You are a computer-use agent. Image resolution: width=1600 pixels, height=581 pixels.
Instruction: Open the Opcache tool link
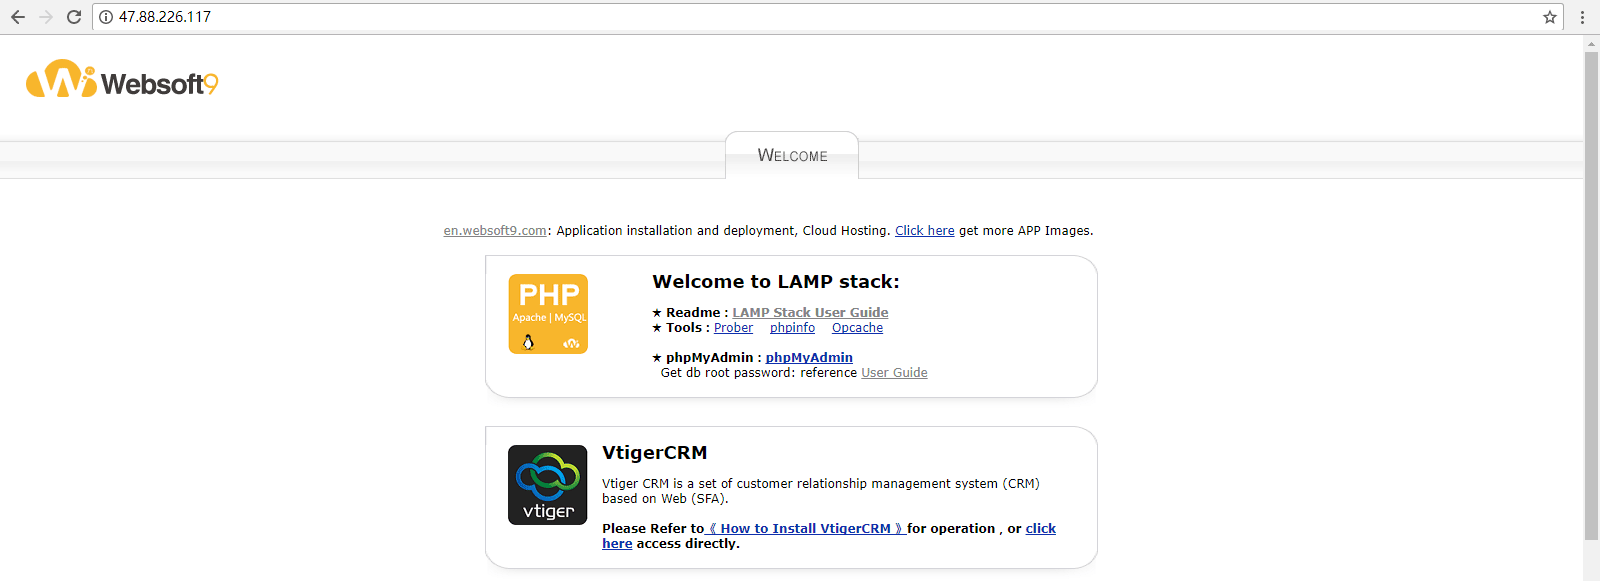(857, 328)
